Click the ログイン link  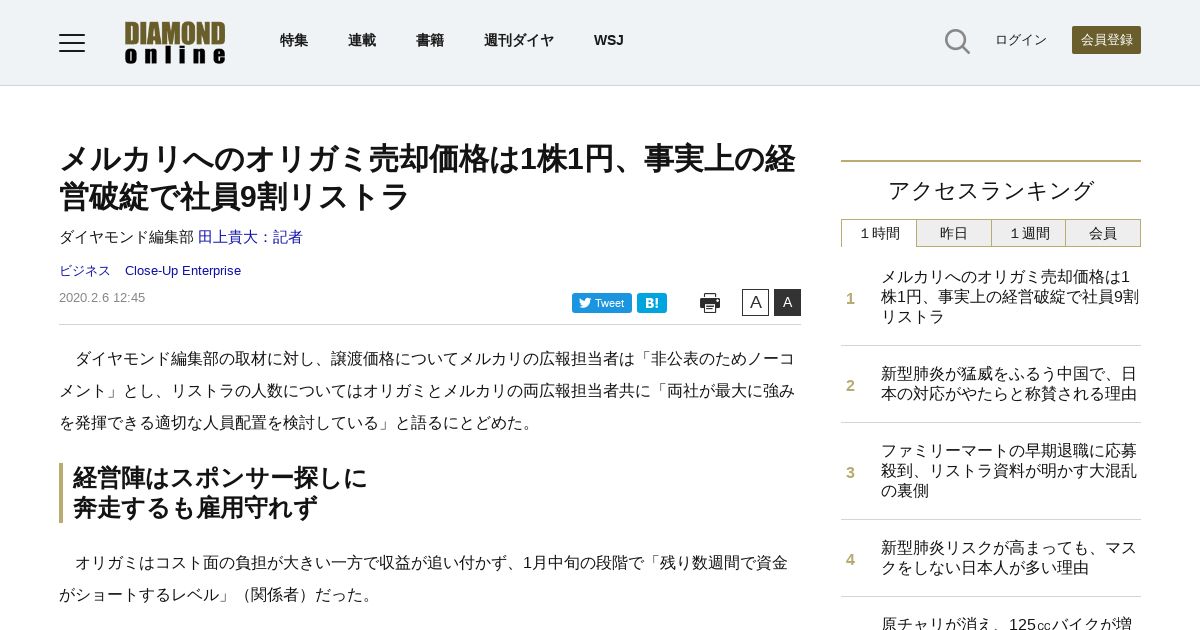click(1021, 40)
